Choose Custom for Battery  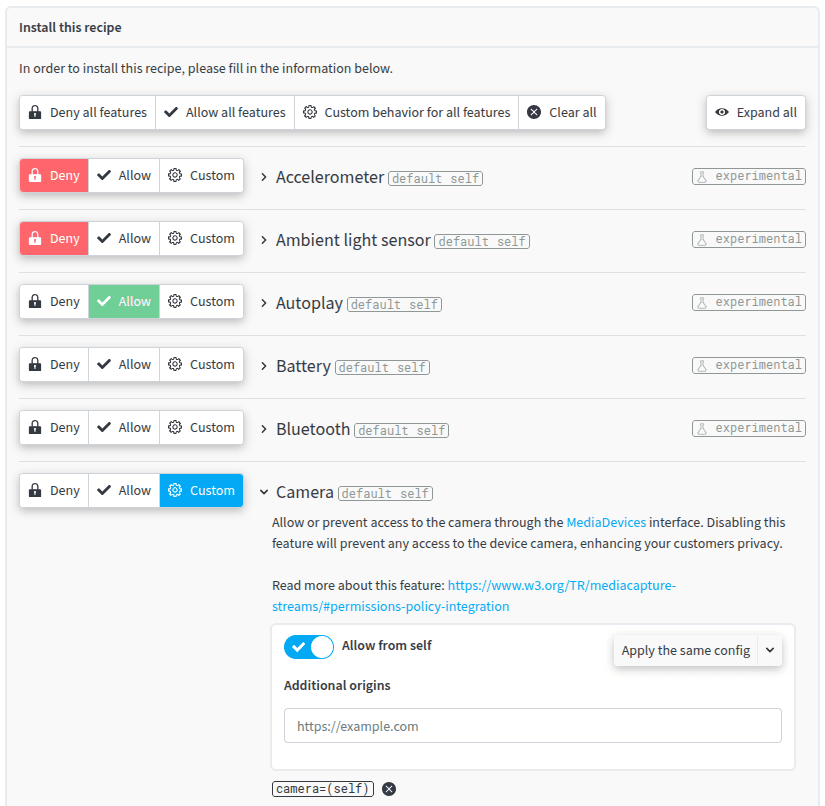[x=202, y=364]
